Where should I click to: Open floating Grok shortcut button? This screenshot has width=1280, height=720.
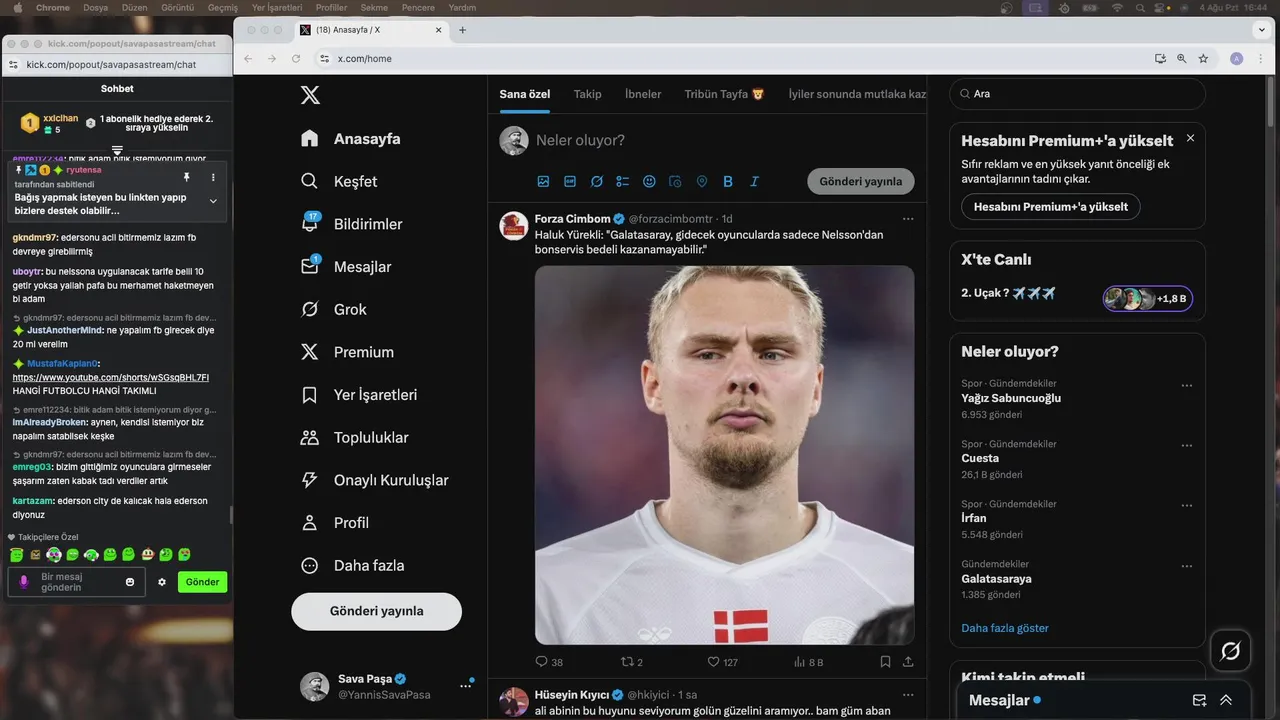click(1231, 651)
